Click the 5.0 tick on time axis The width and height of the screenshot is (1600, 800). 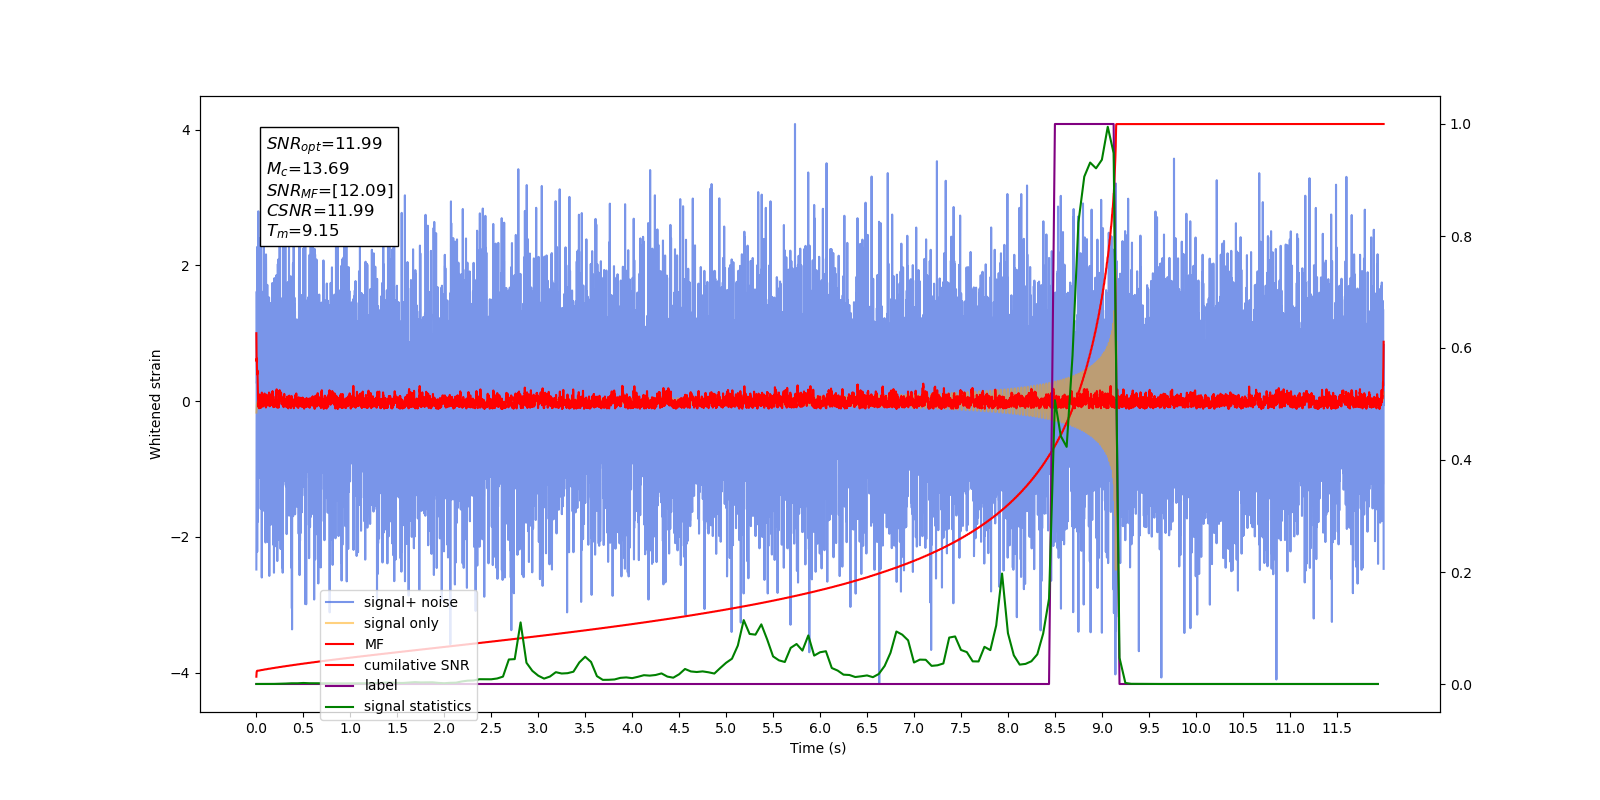pyautogui.click(x=726, y=728)
